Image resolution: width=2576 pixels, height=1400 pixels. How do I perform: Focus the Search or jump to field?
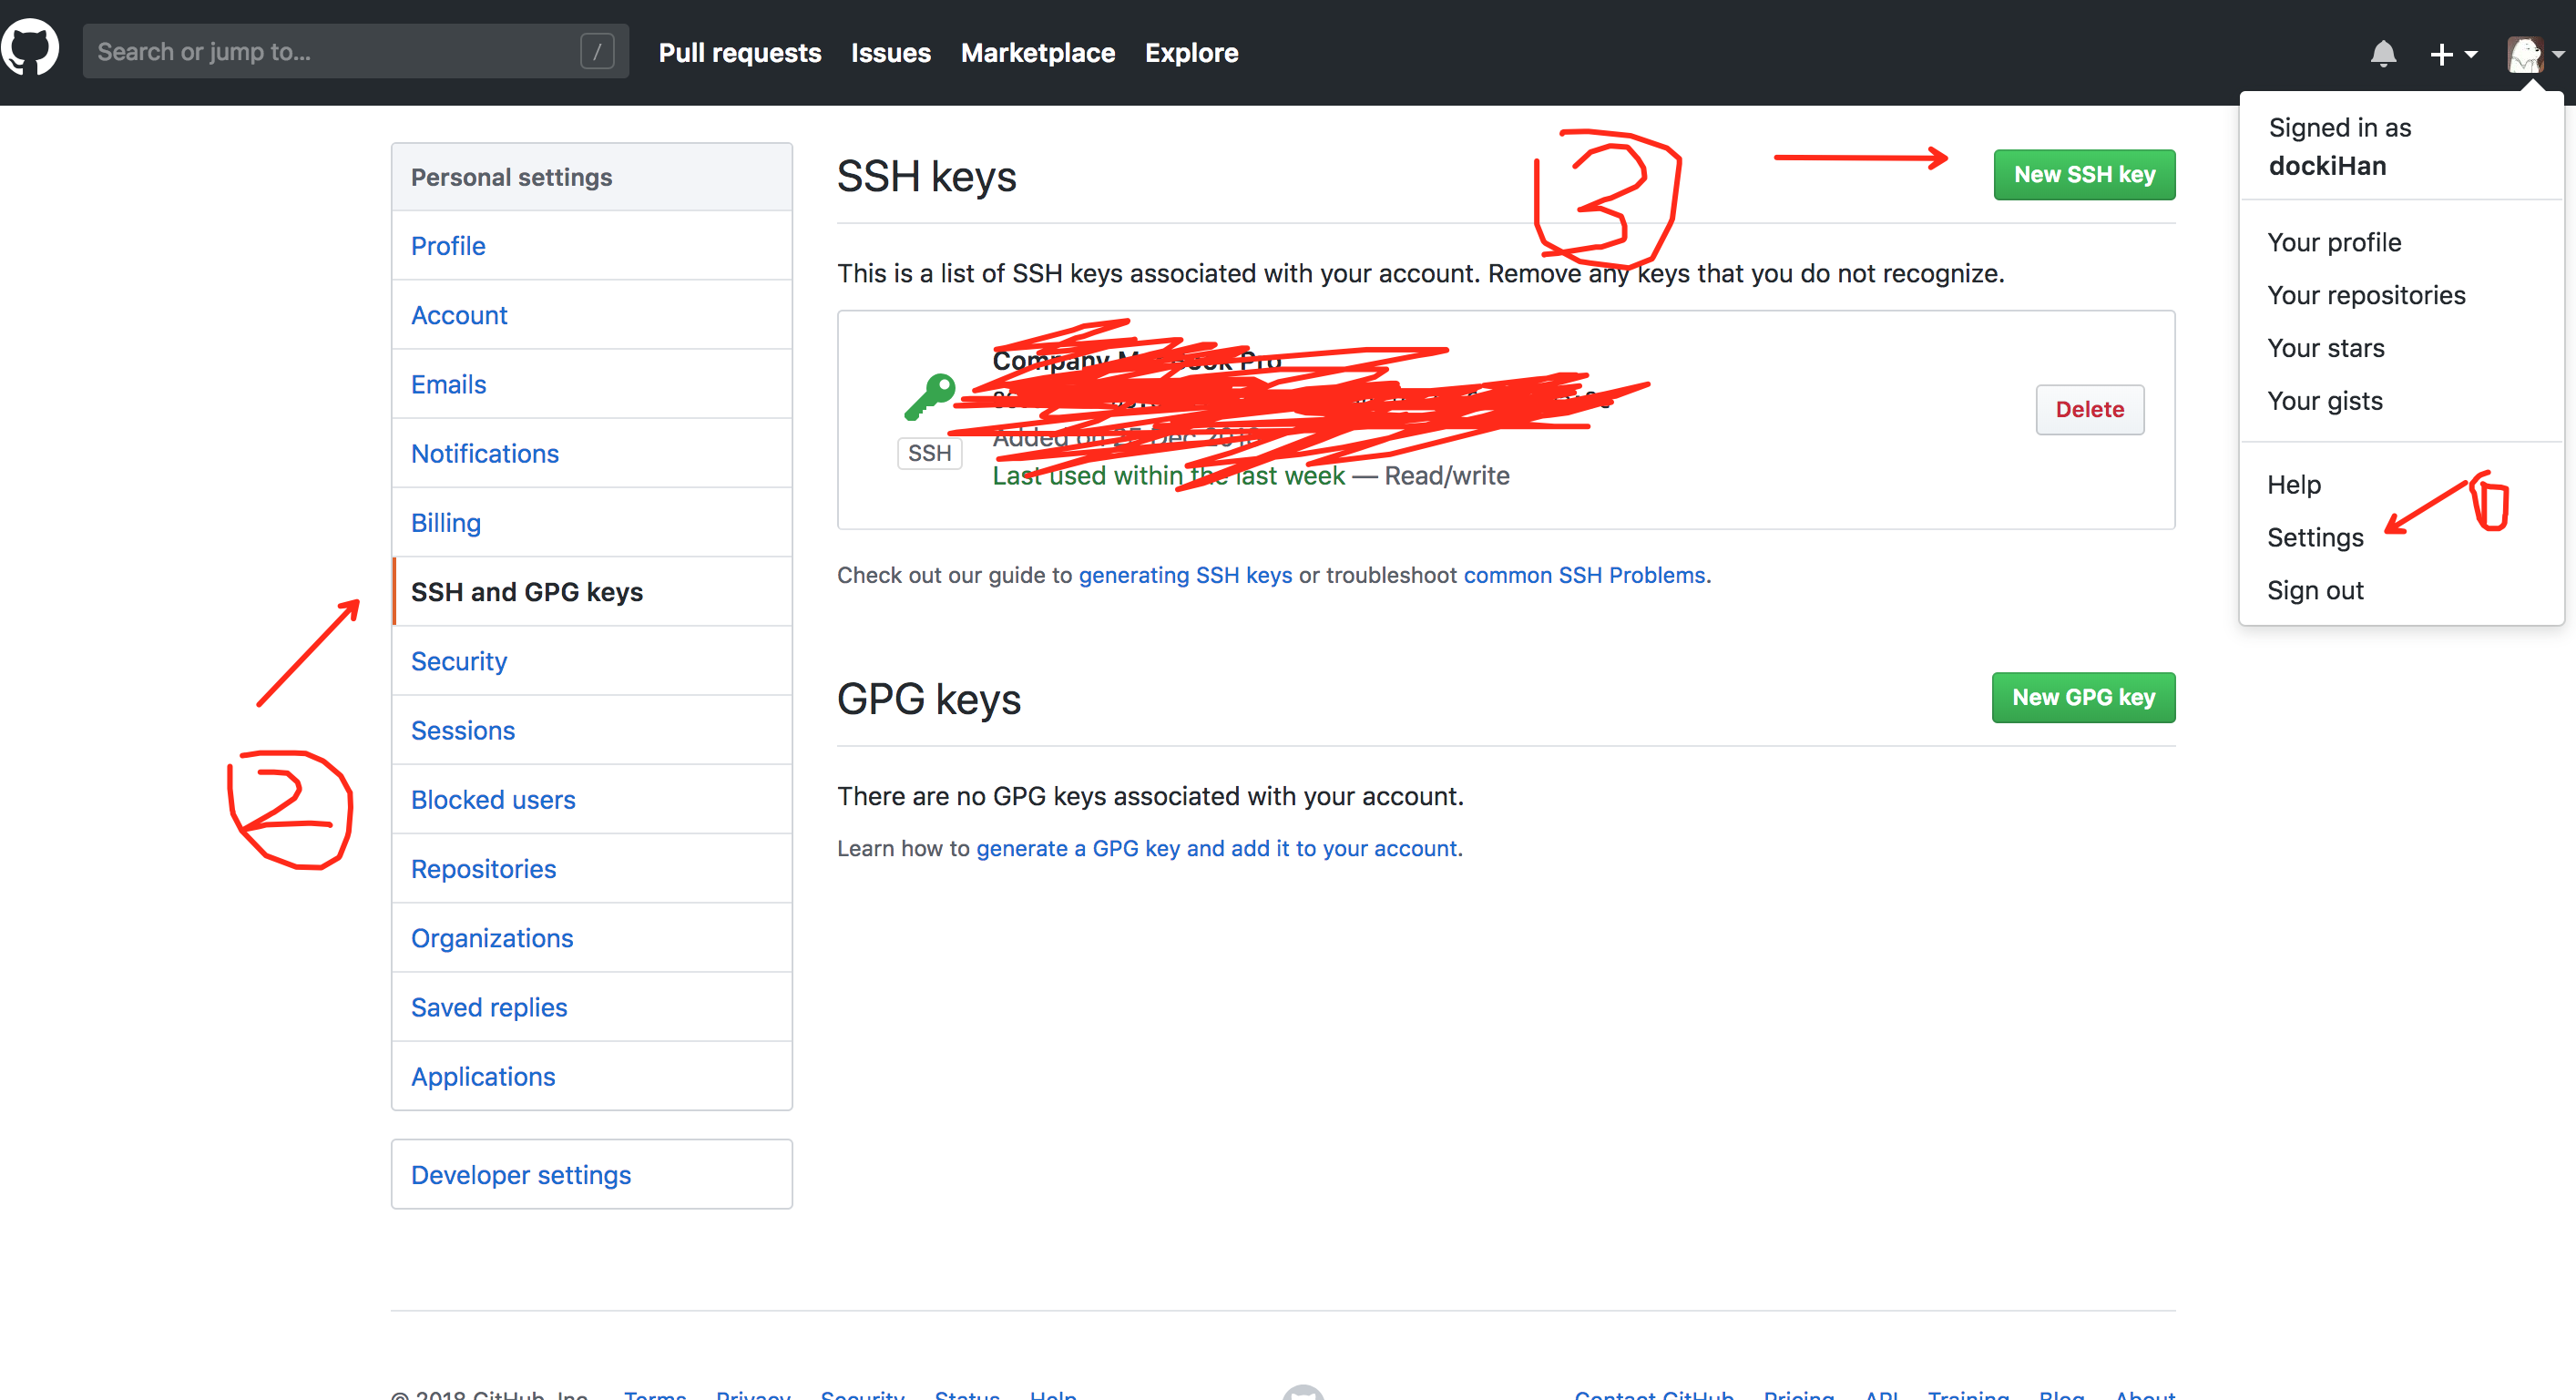356,52
